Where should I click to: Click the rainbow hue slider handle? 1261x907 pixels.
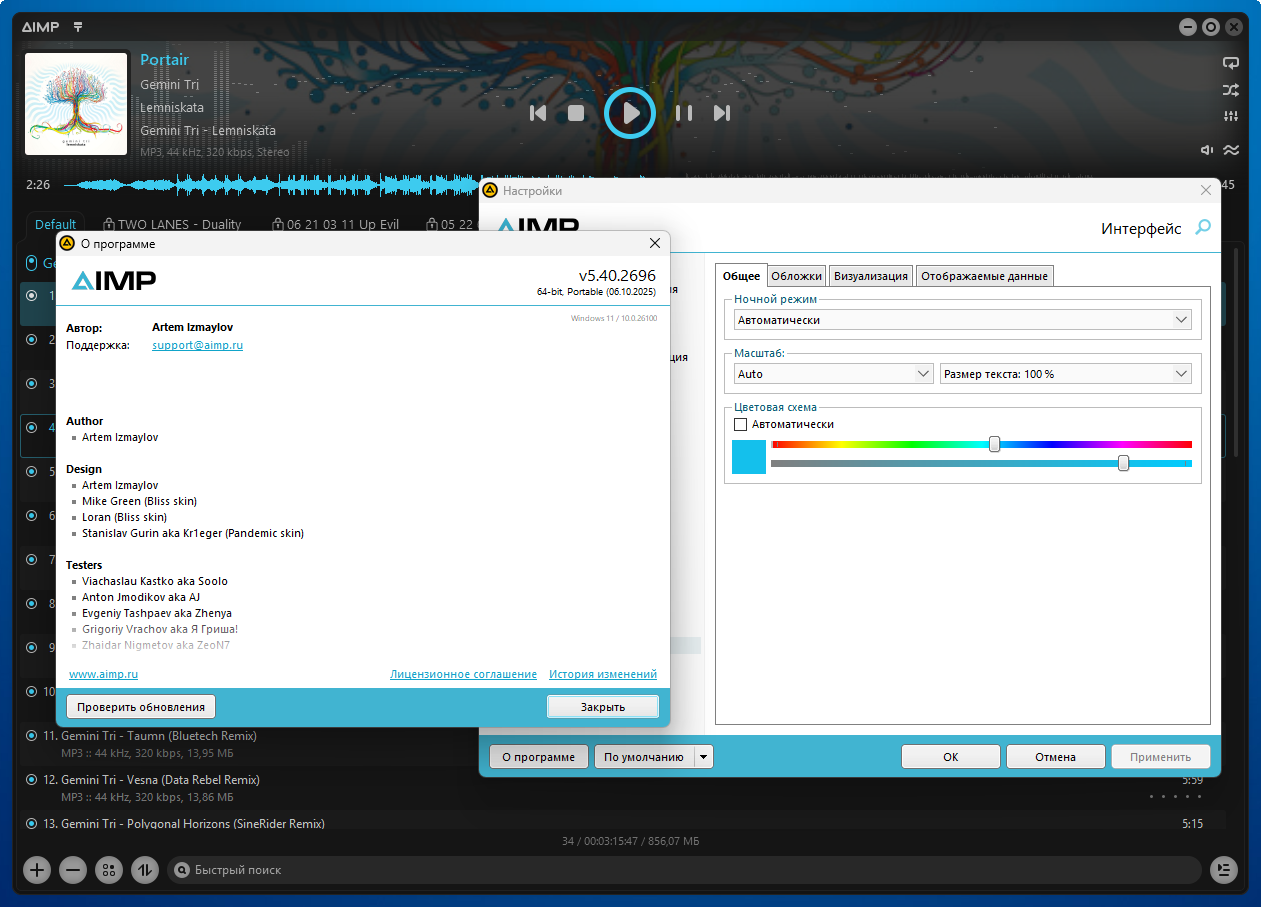pos(994,444)
